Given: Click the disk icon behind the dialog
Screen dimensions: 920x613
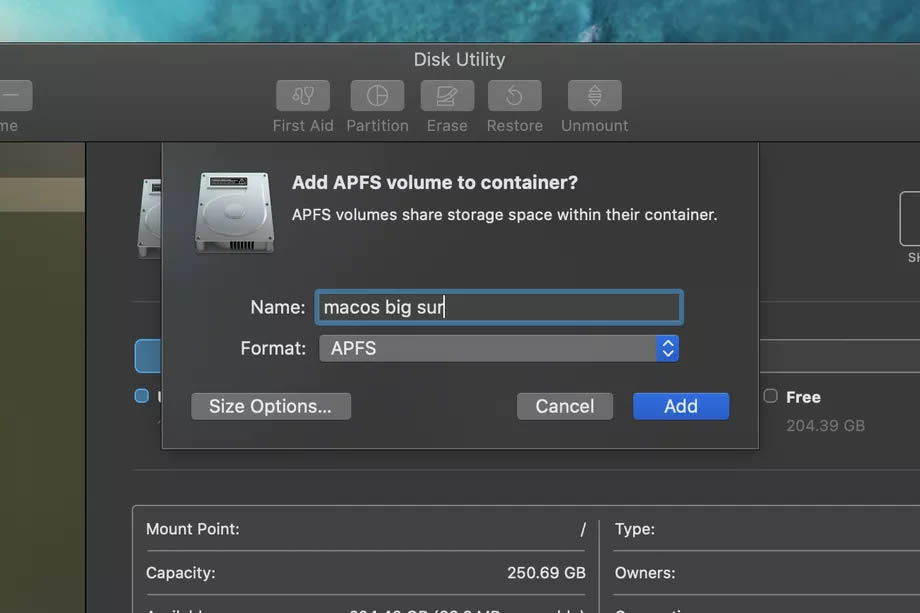Looking at the screenshot, I should tap(149, 218).
